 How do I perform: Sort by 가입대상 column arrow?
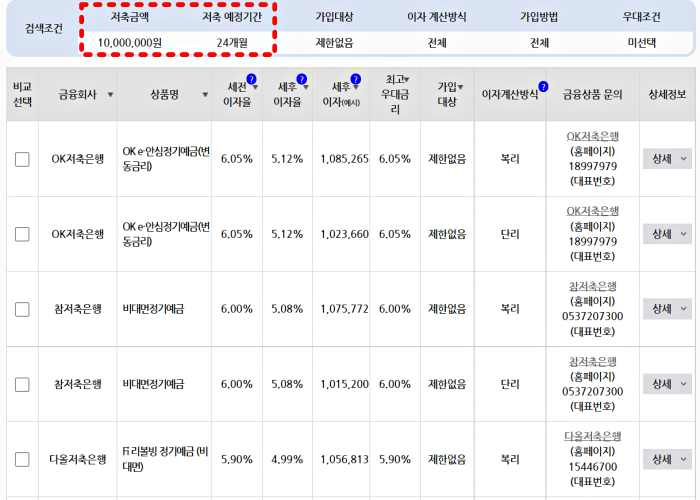pos(460,87)
